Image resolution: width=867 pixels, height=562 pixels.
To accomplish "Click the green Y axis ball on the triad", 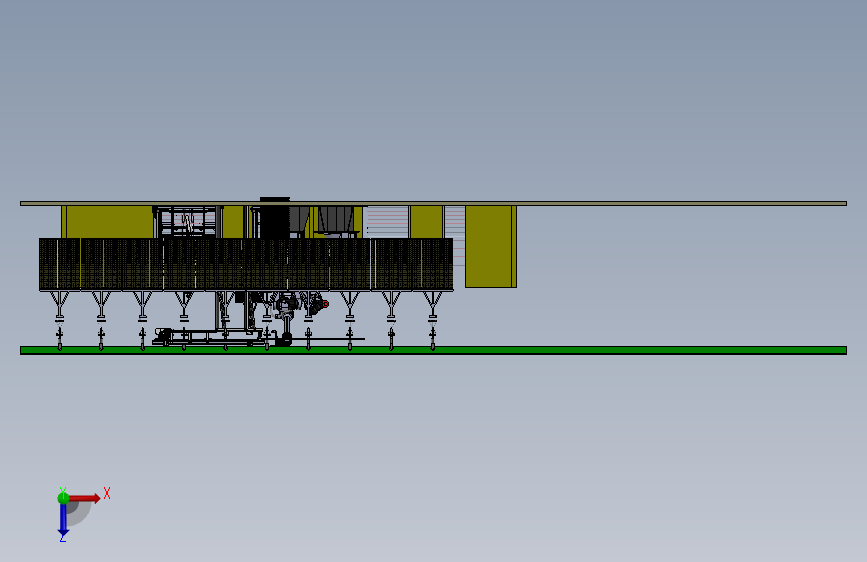I will pyautogui.click(x=63, y=498).
